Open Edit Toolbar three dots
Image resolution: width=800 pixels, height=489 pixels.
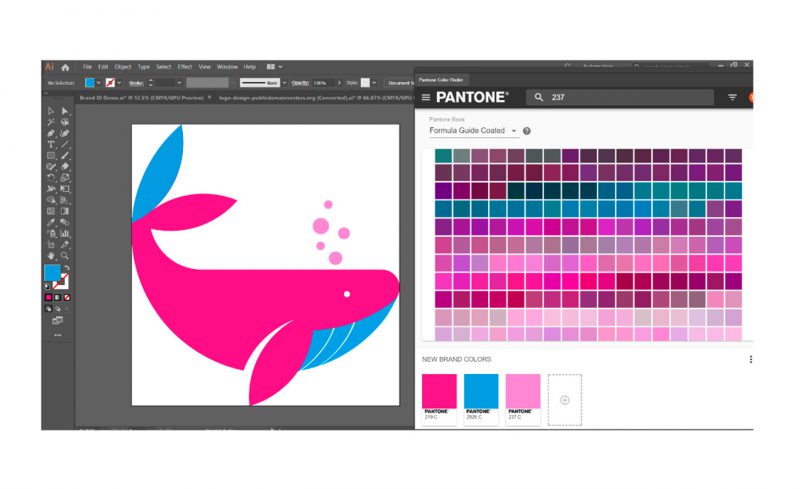58,335
